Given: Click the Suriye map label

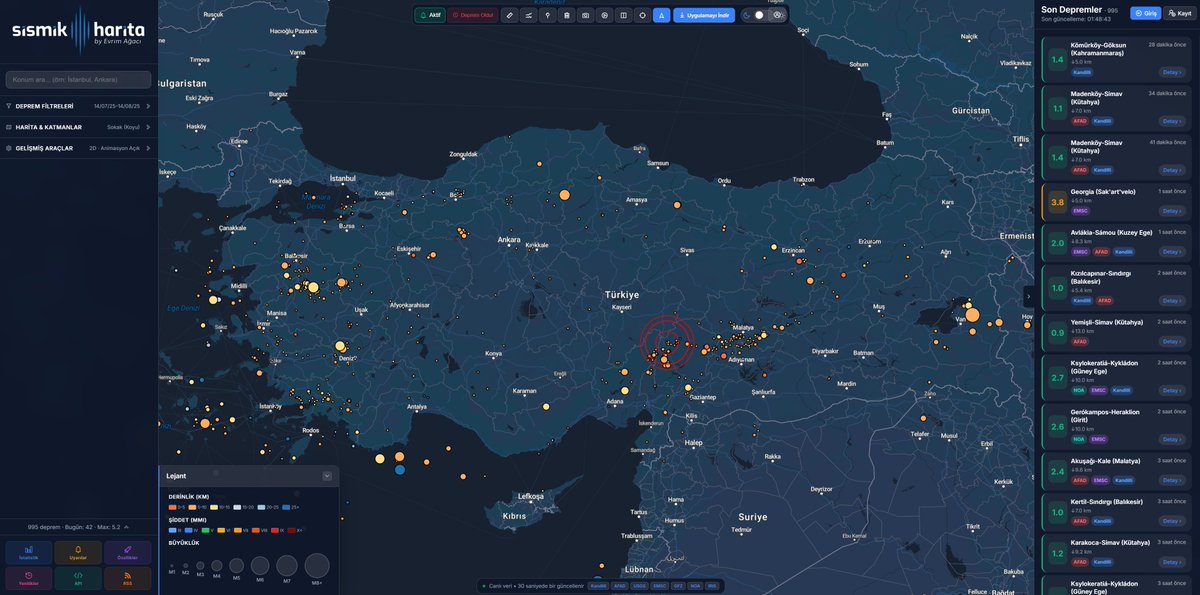Looking at the screenshot, I should point(752,517).
